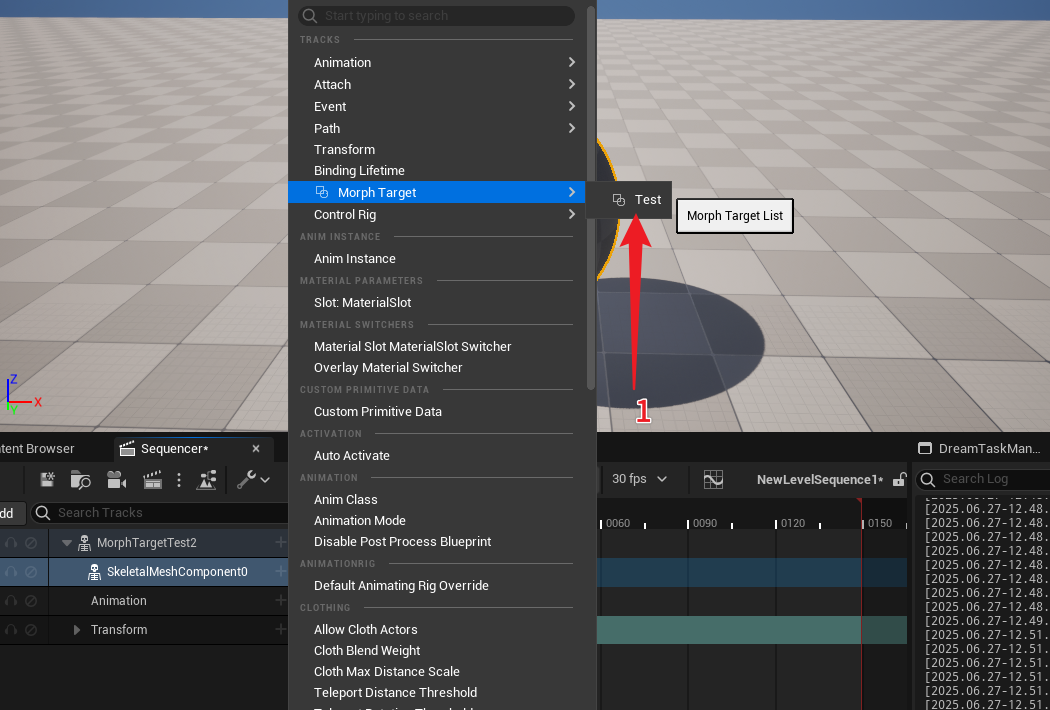
Task: Click the menu search field
Action: [x=437, y=15]
